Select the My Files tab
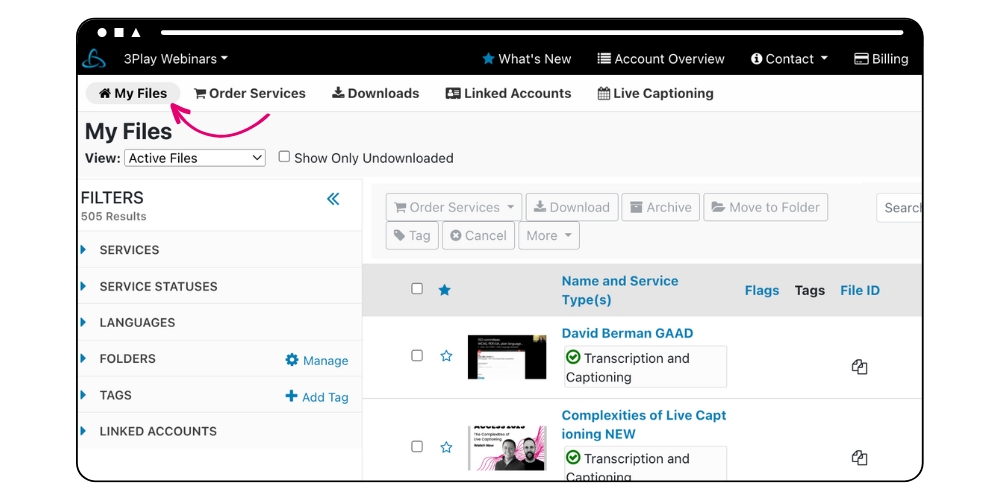The width and height of the screenshot is (1000, 500). [133, 93]
